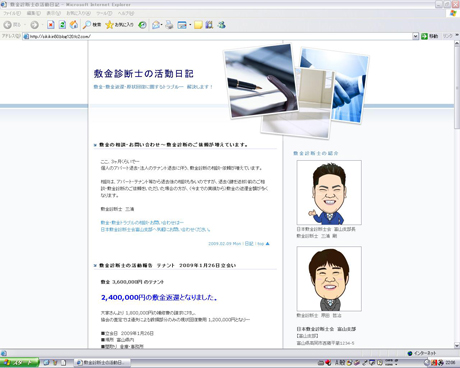
Task: Click the Research book toolbar icon
Action: pyautogui.click(x=209, y=25)
